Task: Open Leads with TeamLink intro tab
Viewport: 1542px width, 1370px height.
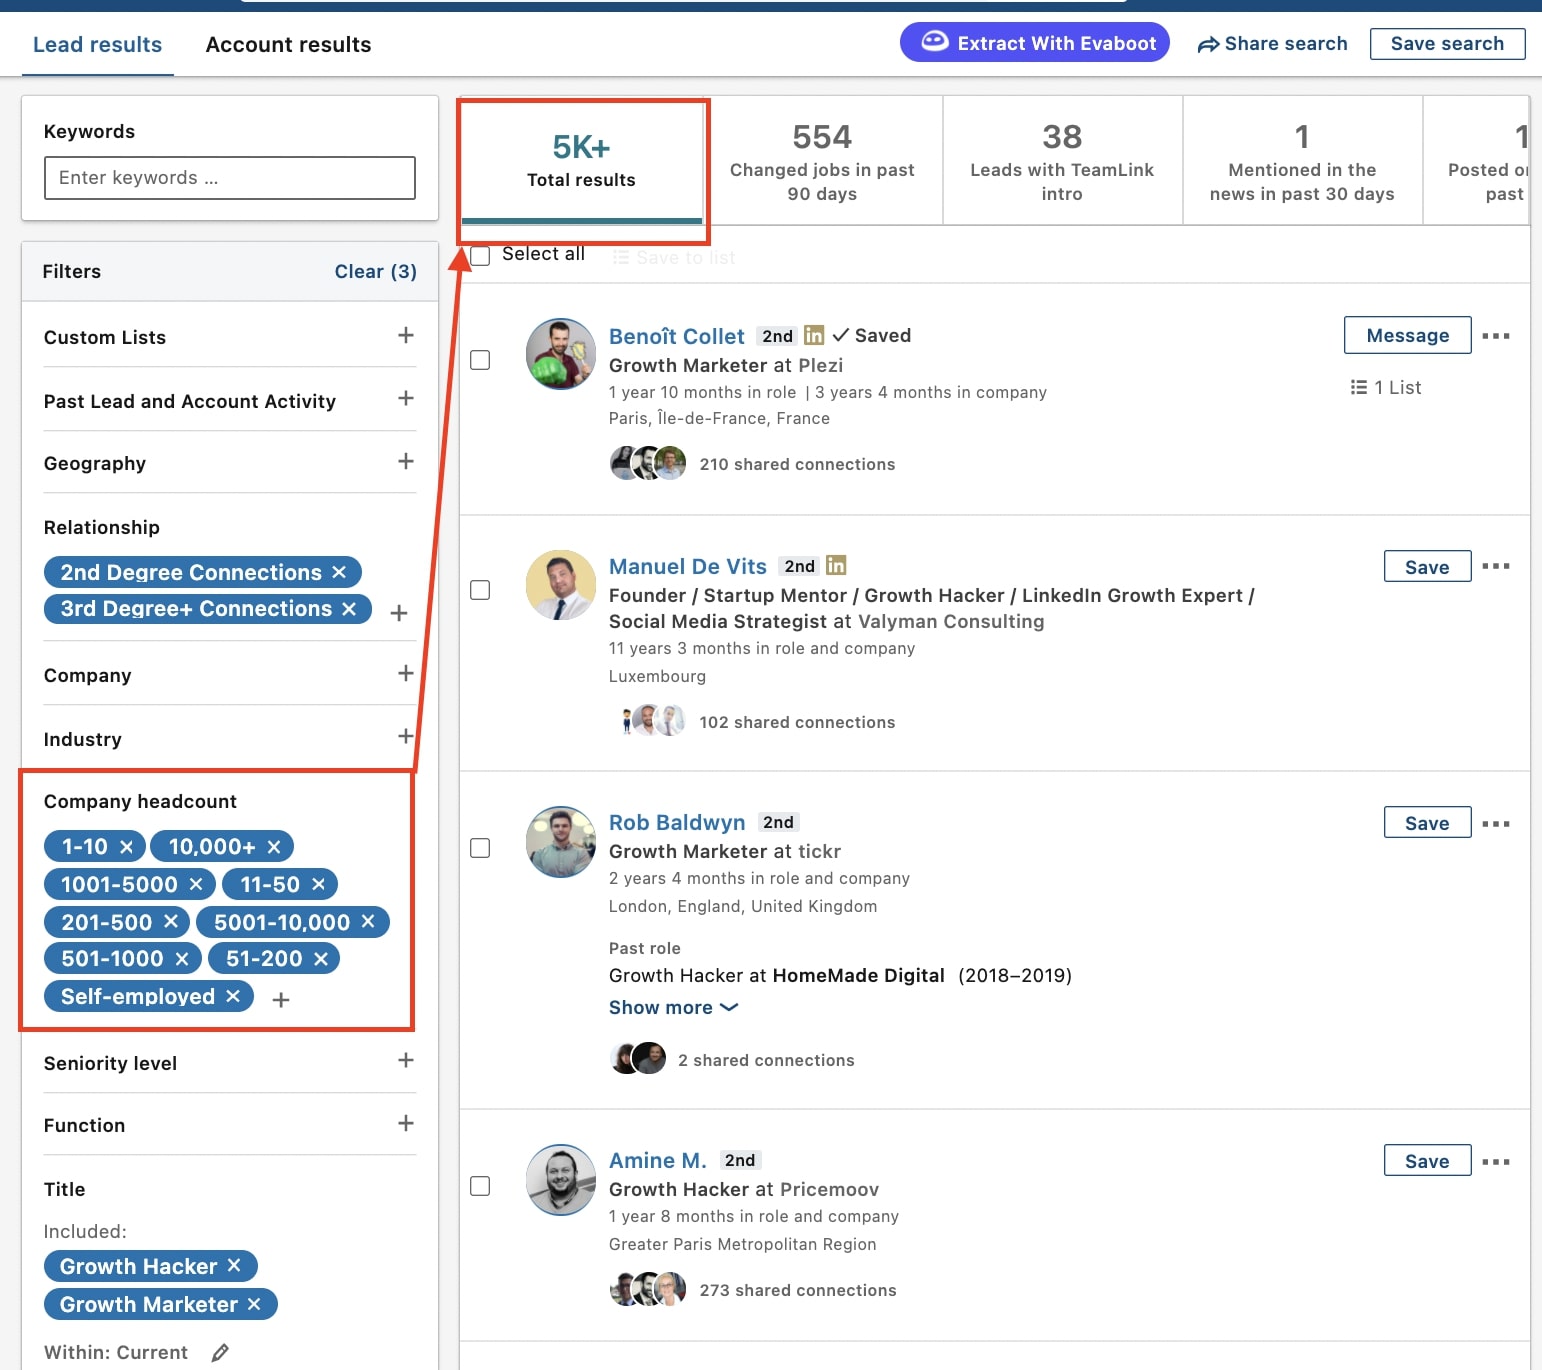Action: (x=1062, y=161)
